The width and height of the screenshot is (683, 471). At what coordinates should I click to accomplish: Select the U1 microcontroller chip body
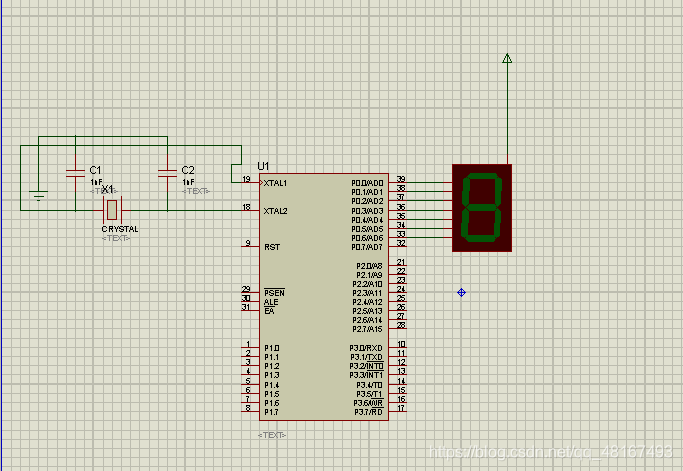(324, 297)
